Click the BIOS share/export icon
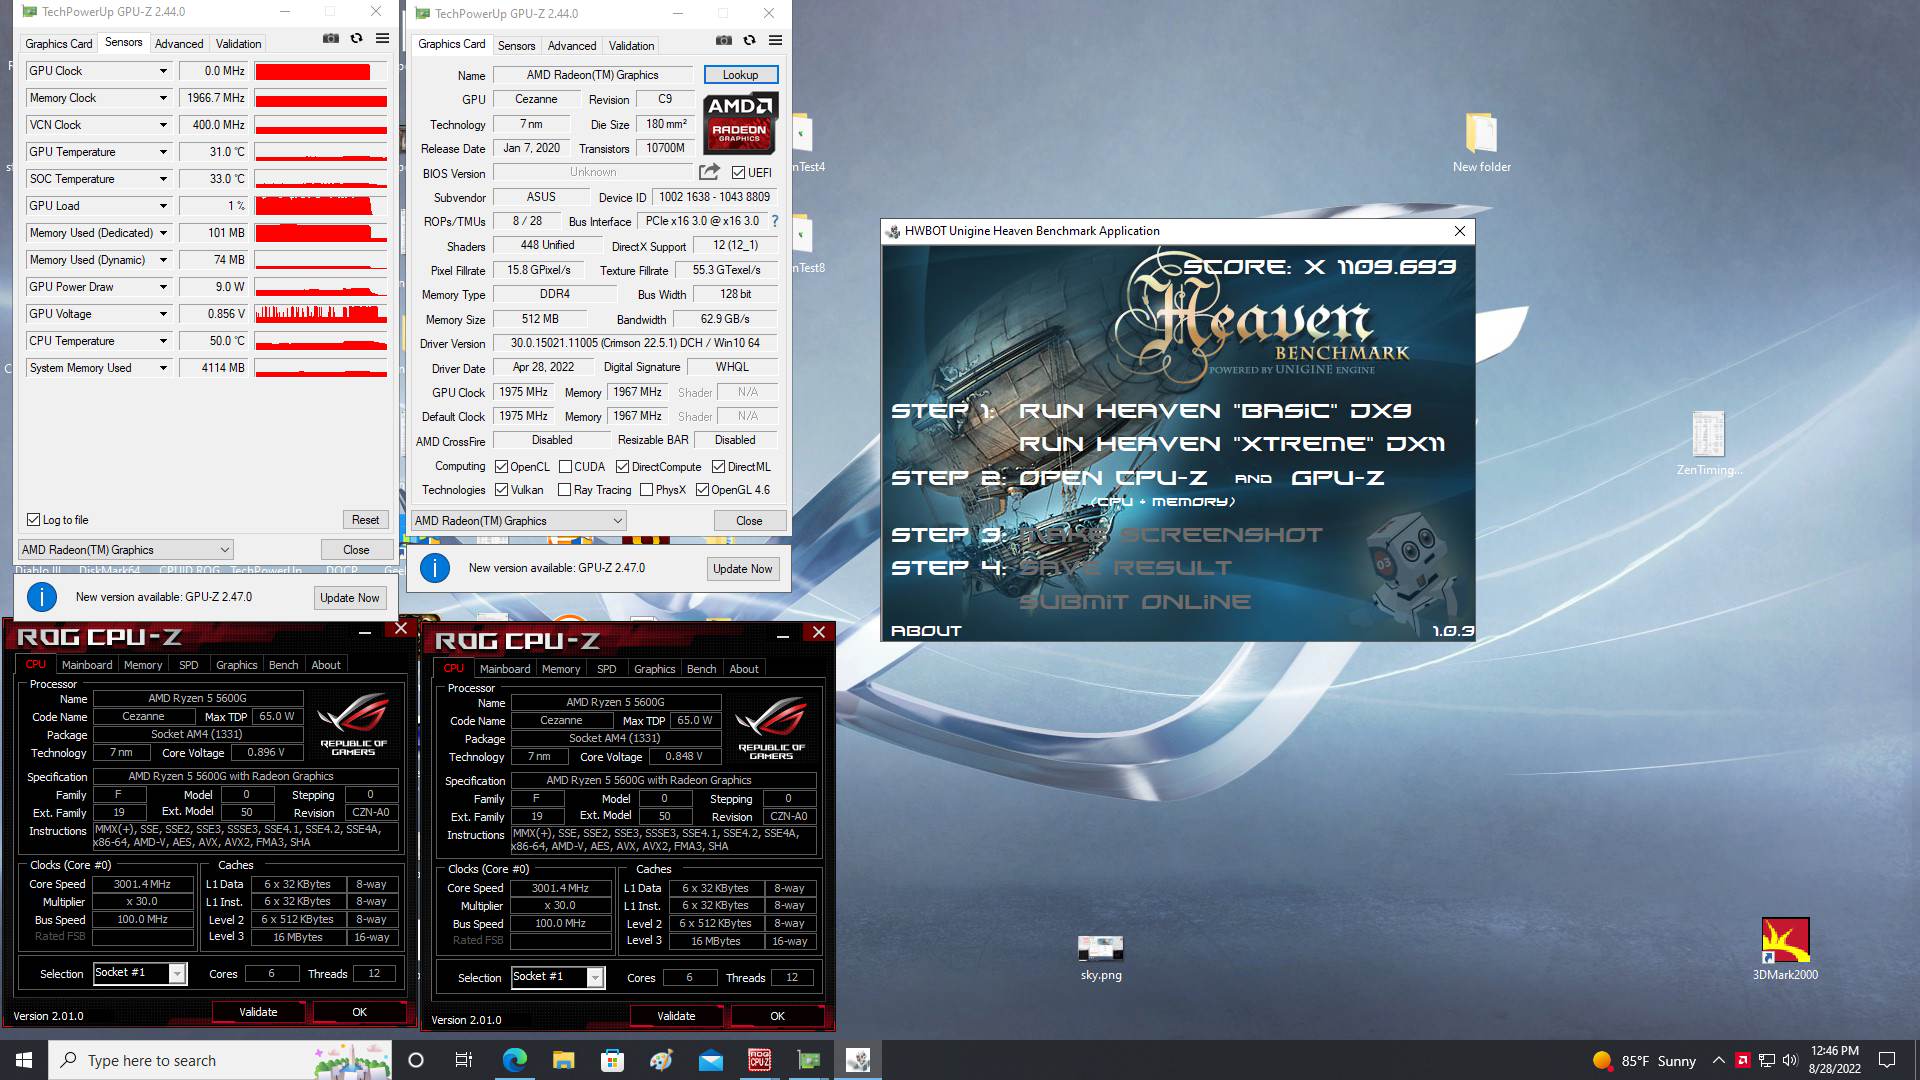 click(x=709, y=172)
